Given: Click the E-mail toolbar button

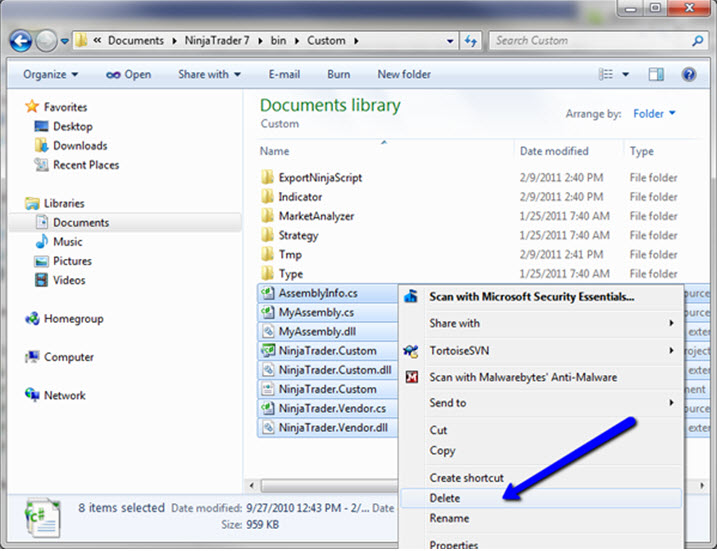Looking at the screenshot, I should point(284,74).
